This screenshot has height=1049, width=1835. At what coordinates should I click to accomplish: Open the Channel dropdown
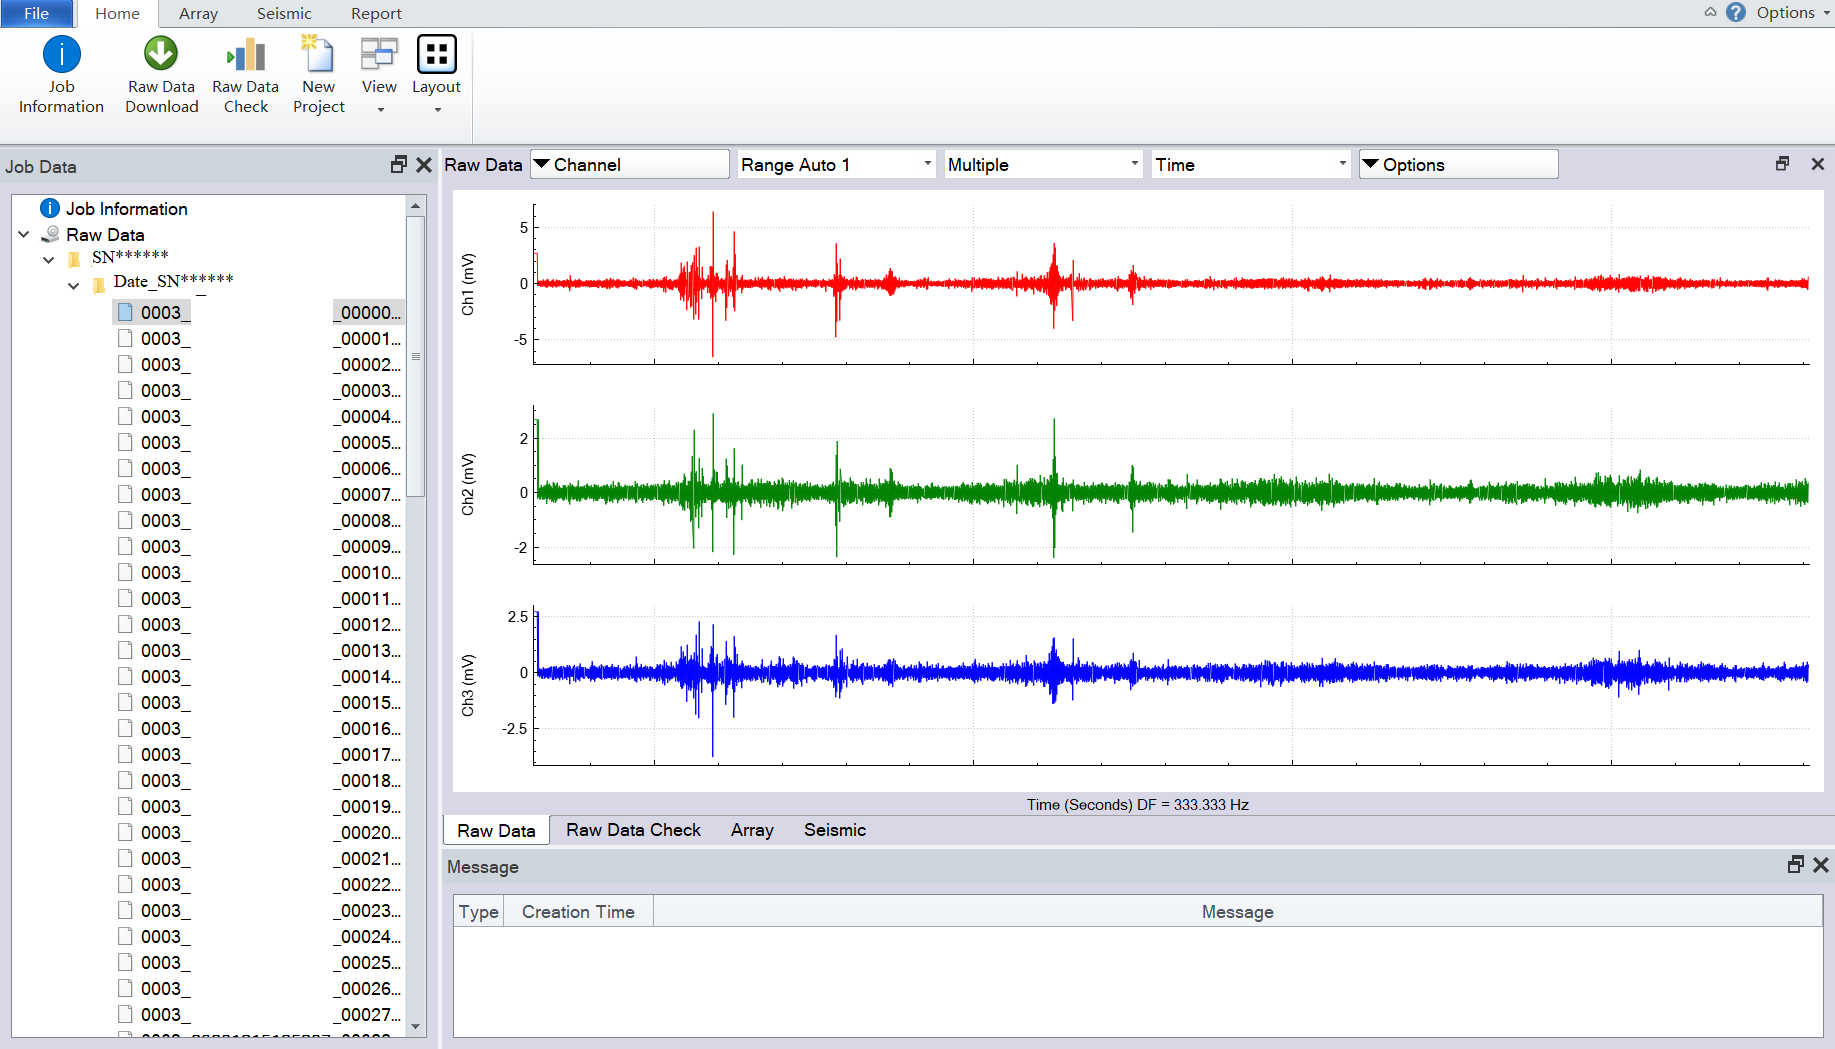pyautogui.click(x=630, y=164)
